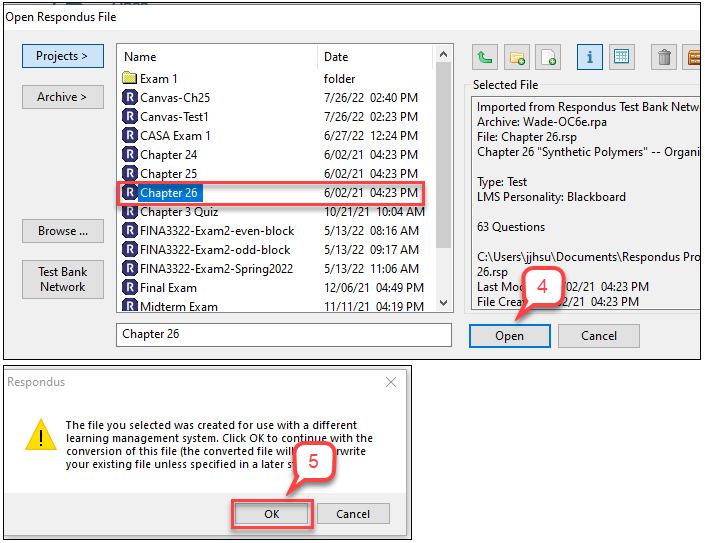Viewport: 705px width, 543px height.
Task: Click the R icon beside Canvas-Ch25
Action: pos(129,97)
